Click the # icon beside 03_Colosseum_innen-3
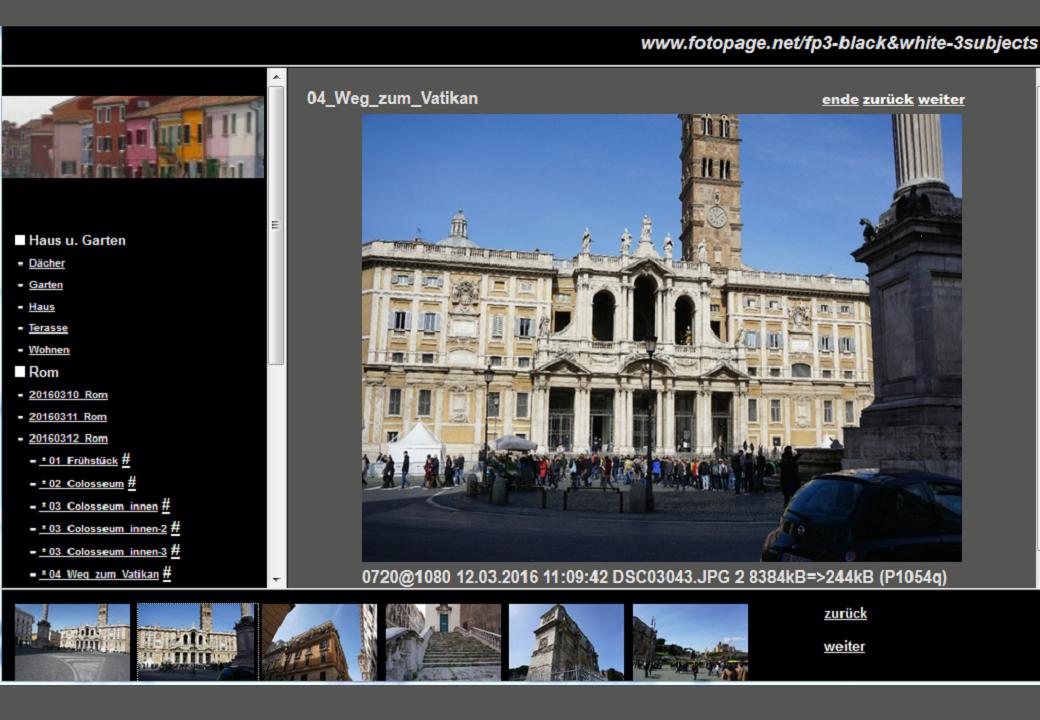Screen dimensions: 1040x720 pyautogui.click(x=175, y=550)
